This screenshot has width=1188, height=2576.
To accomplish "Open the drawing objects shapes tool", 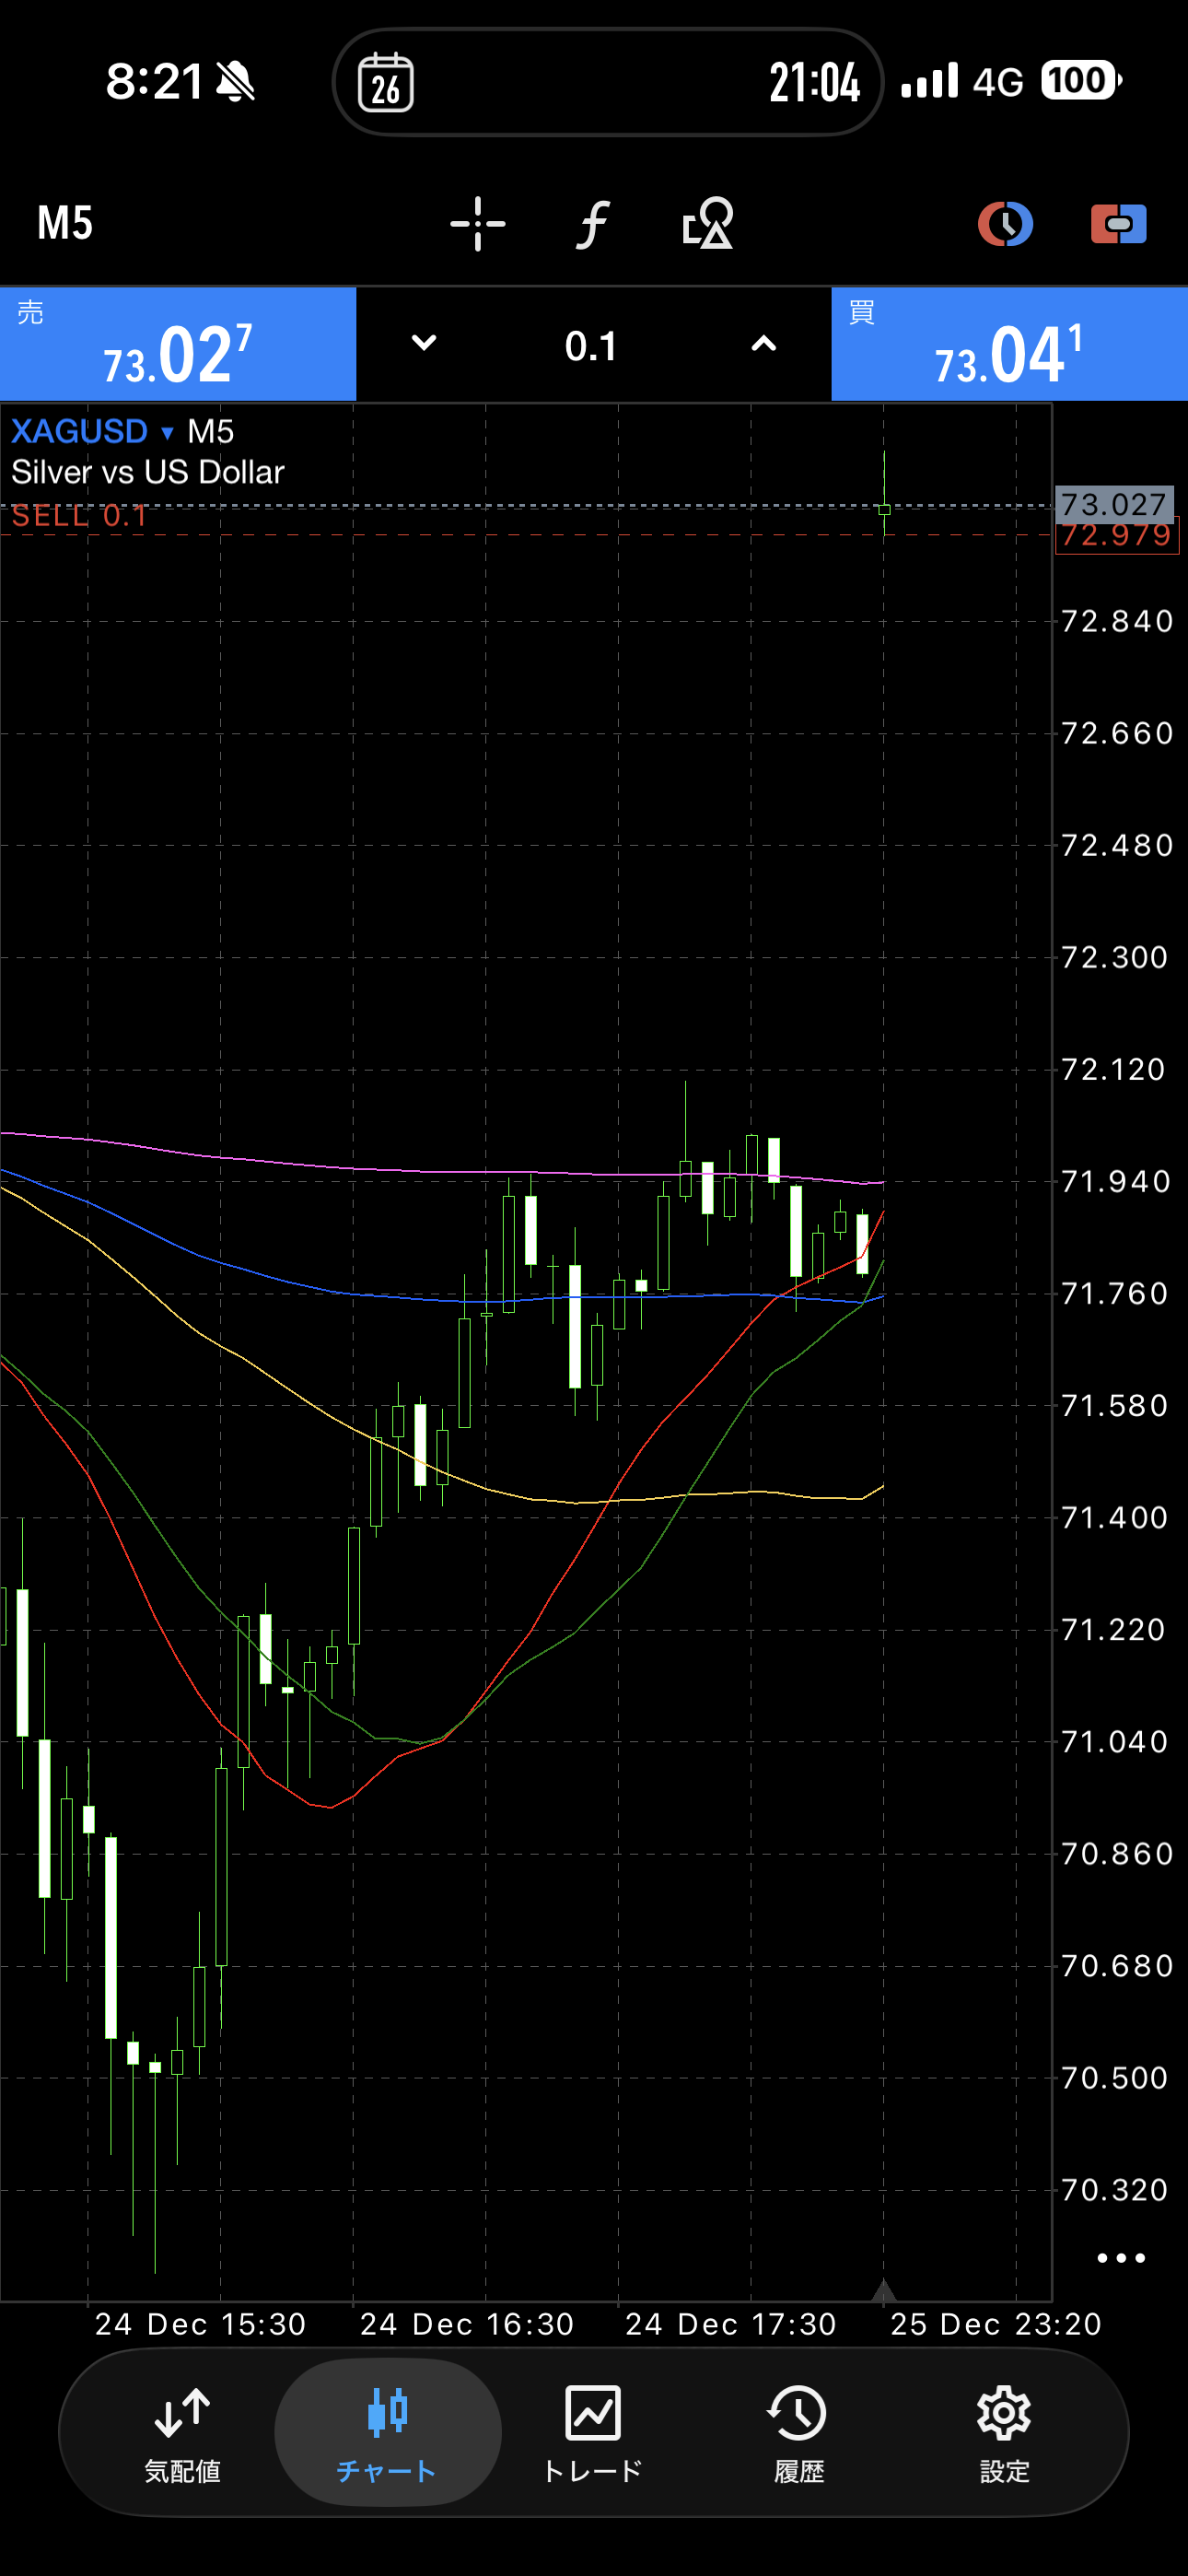I will pos(707,223).
